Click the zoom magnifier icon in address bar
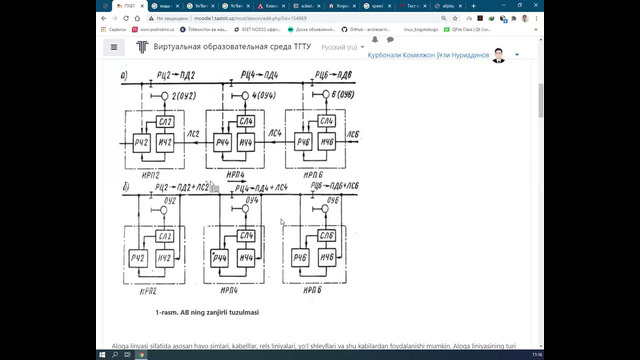Screen dimensions: 640x360 444,18
